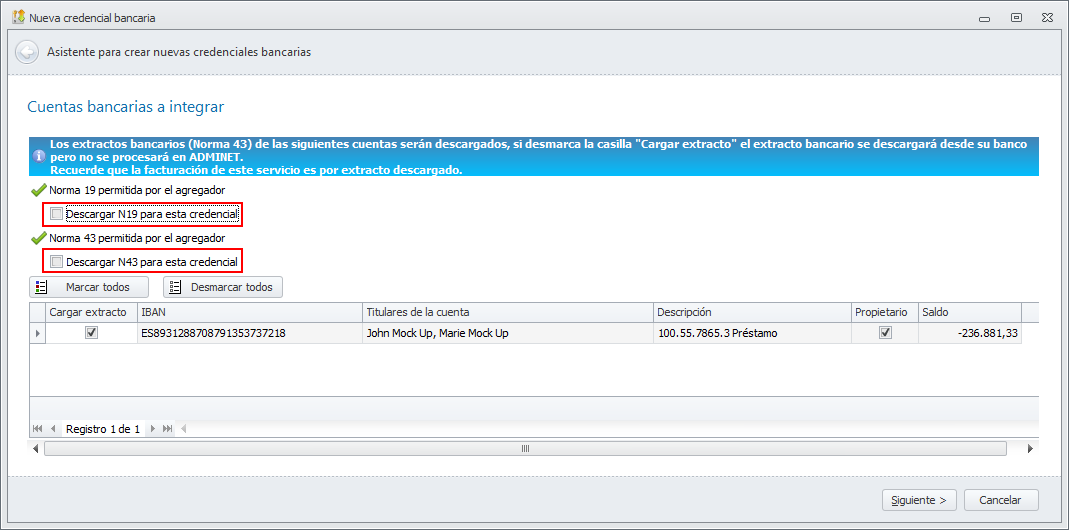Screen dimensions: 1069x530
Task: Jump to the first record in navigator
Action: point(37,429)
